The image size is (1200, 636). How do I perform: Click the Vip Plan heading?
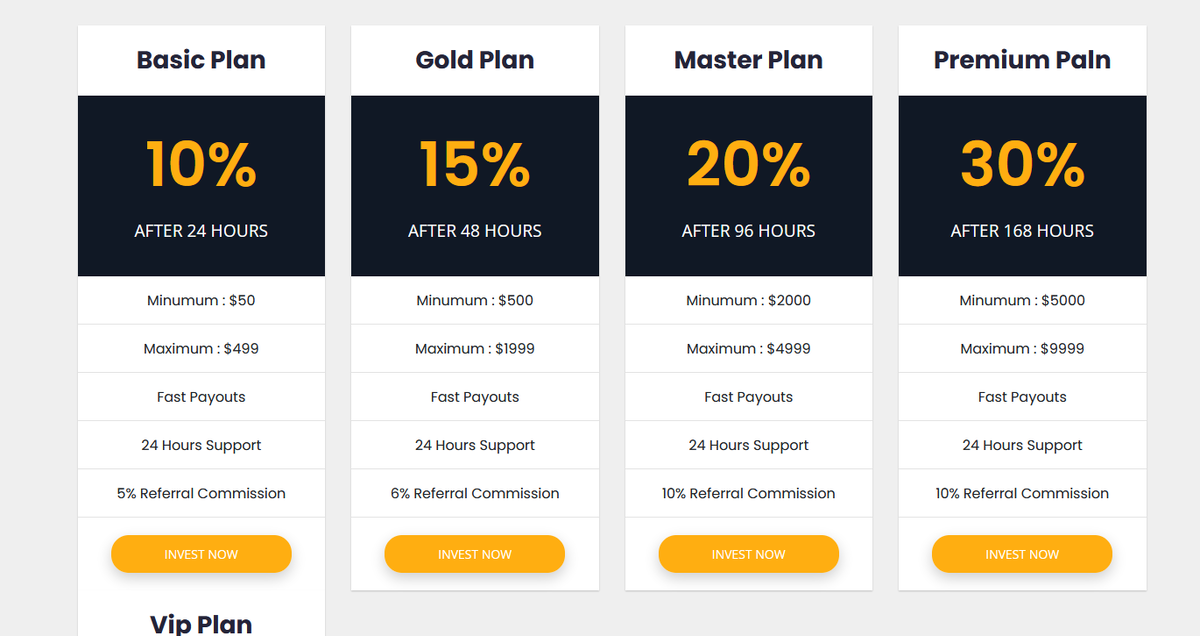(201, 624)
